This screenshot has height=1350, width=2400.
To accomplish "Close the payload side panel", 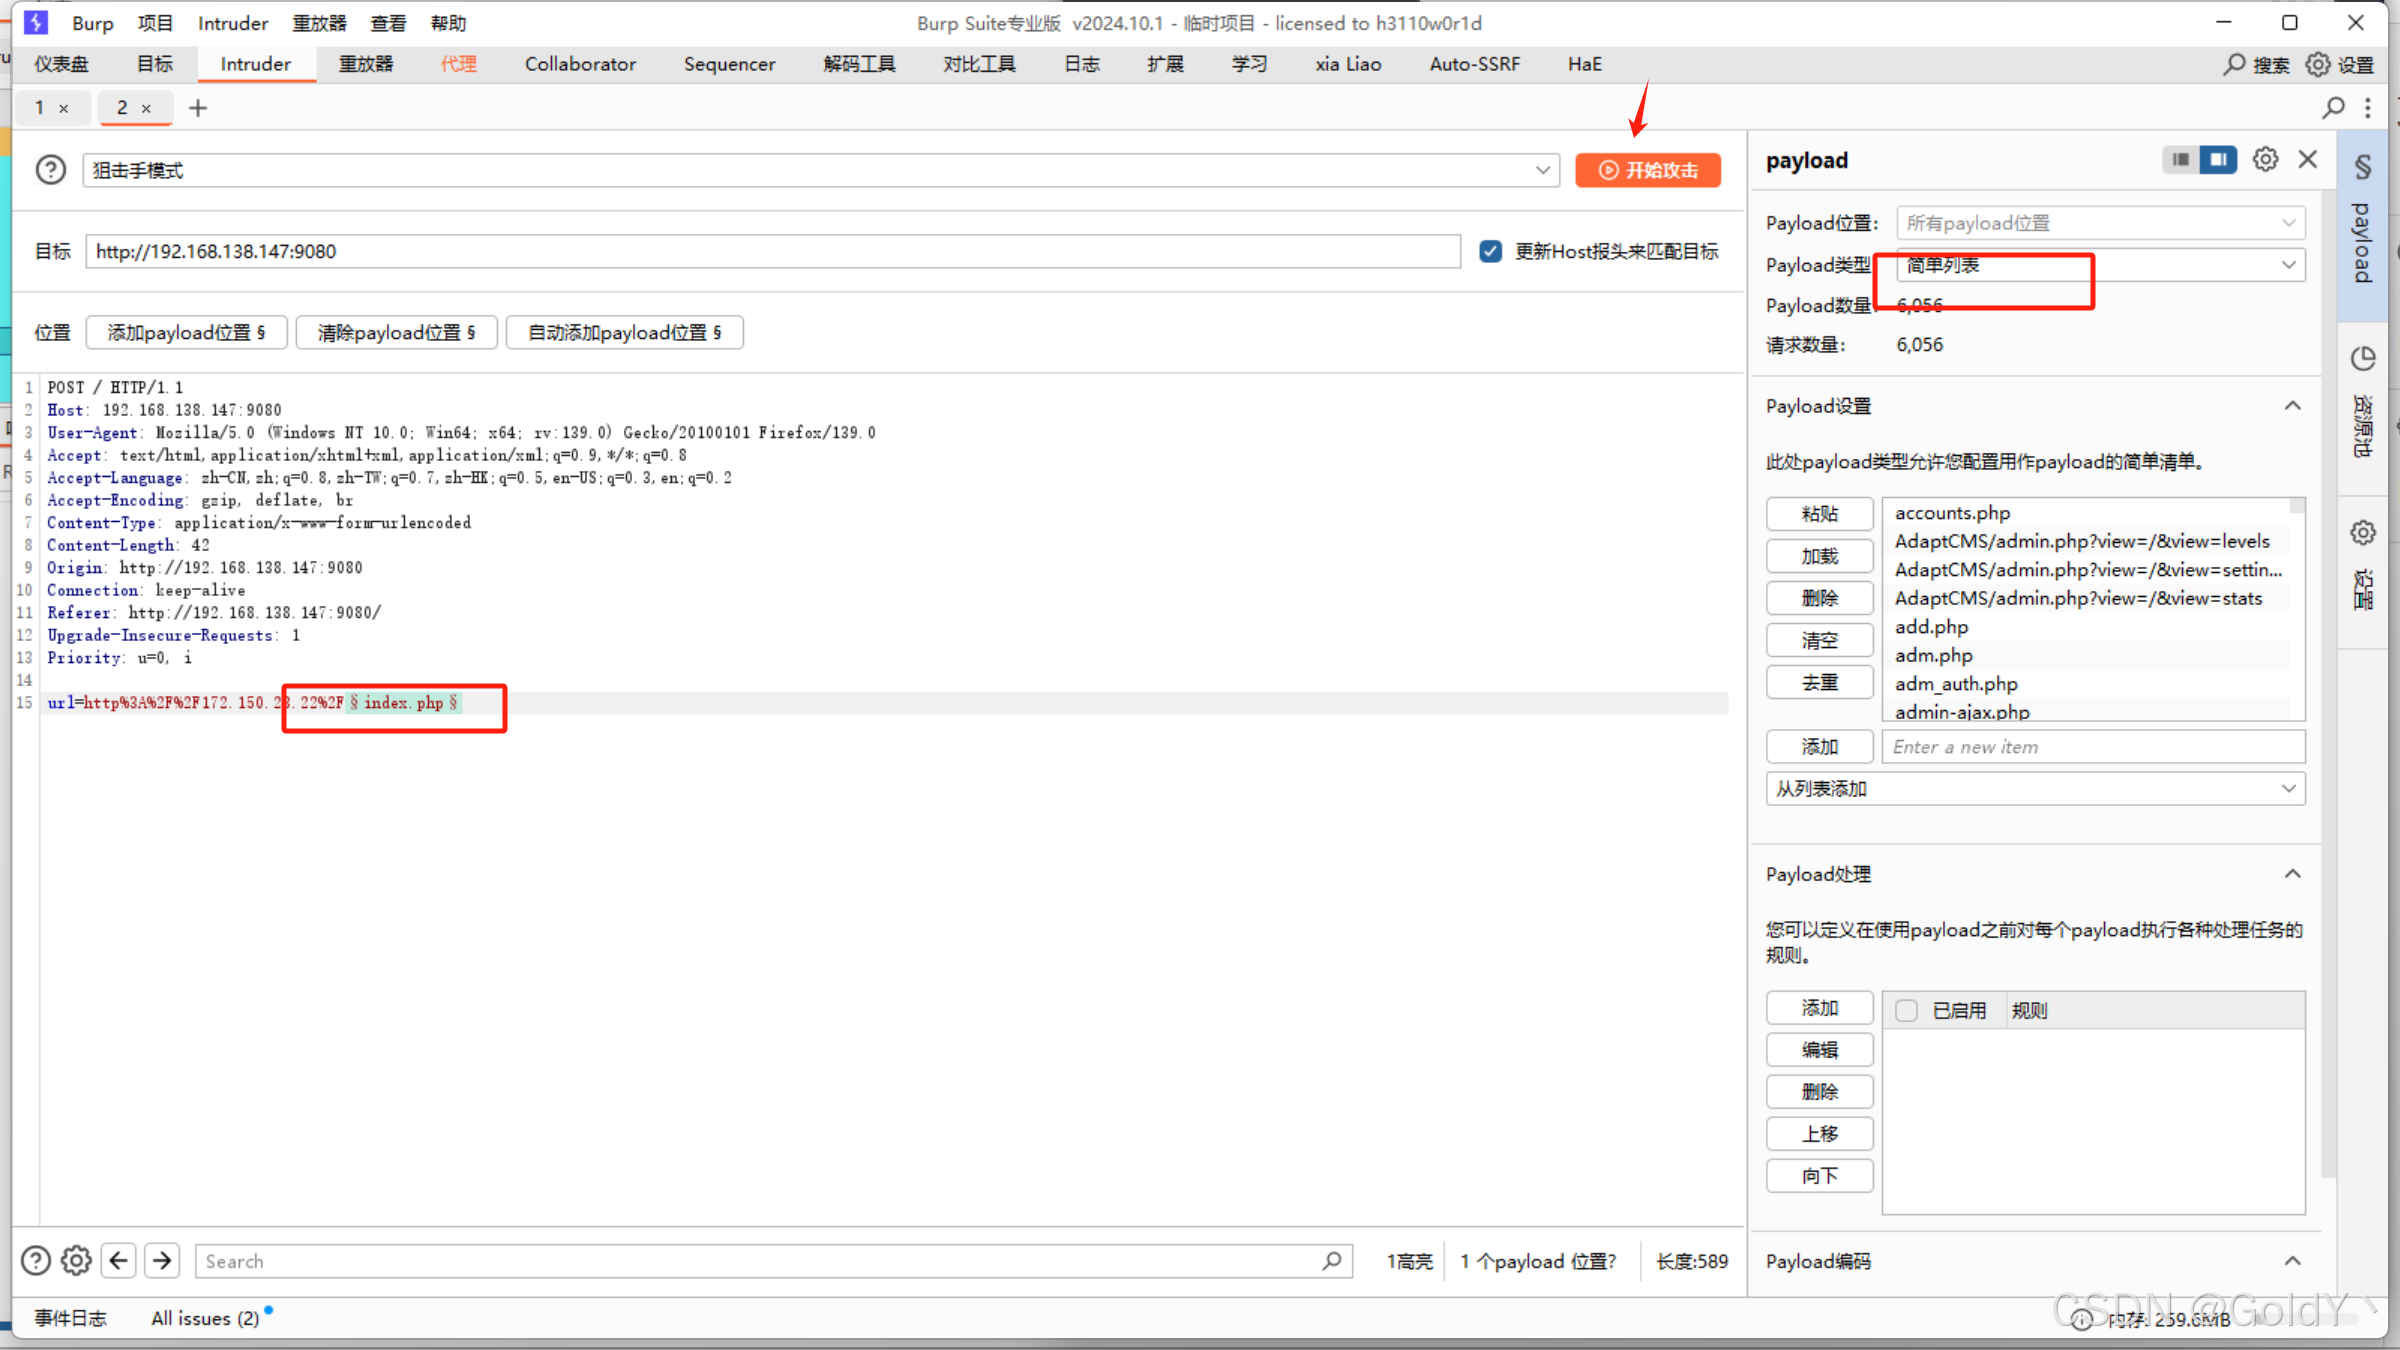I will click(x=2308, y=160).
